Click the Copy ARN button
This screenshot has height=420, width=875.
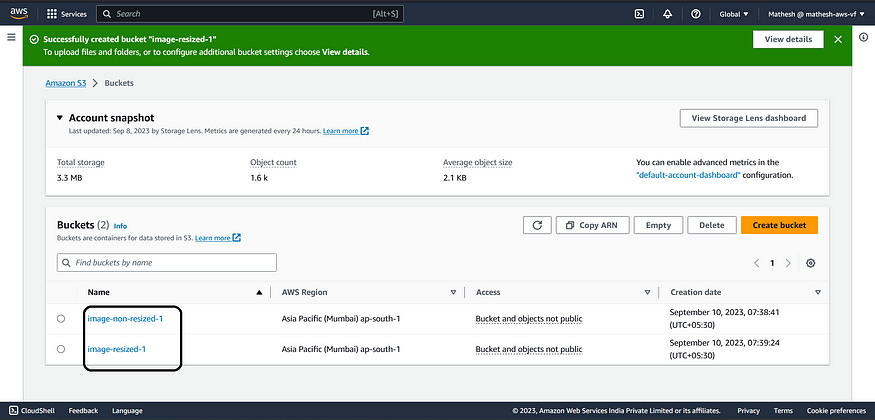point(593,225)
